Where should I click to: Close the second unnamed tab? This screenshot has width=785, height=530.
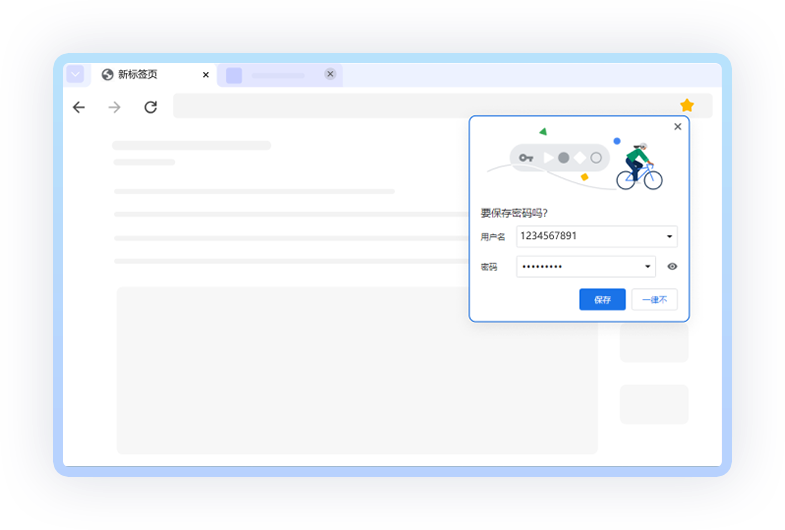coord(330,74)
